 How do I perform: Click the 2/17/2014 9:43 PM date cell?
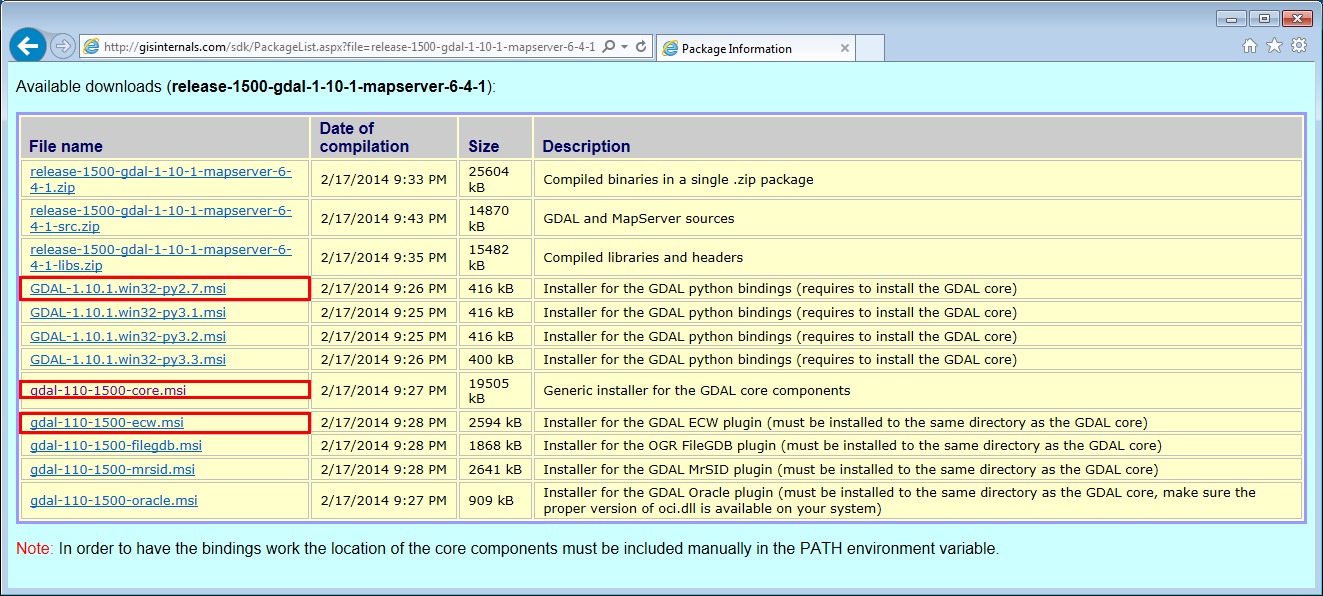[x=384, y=218]
